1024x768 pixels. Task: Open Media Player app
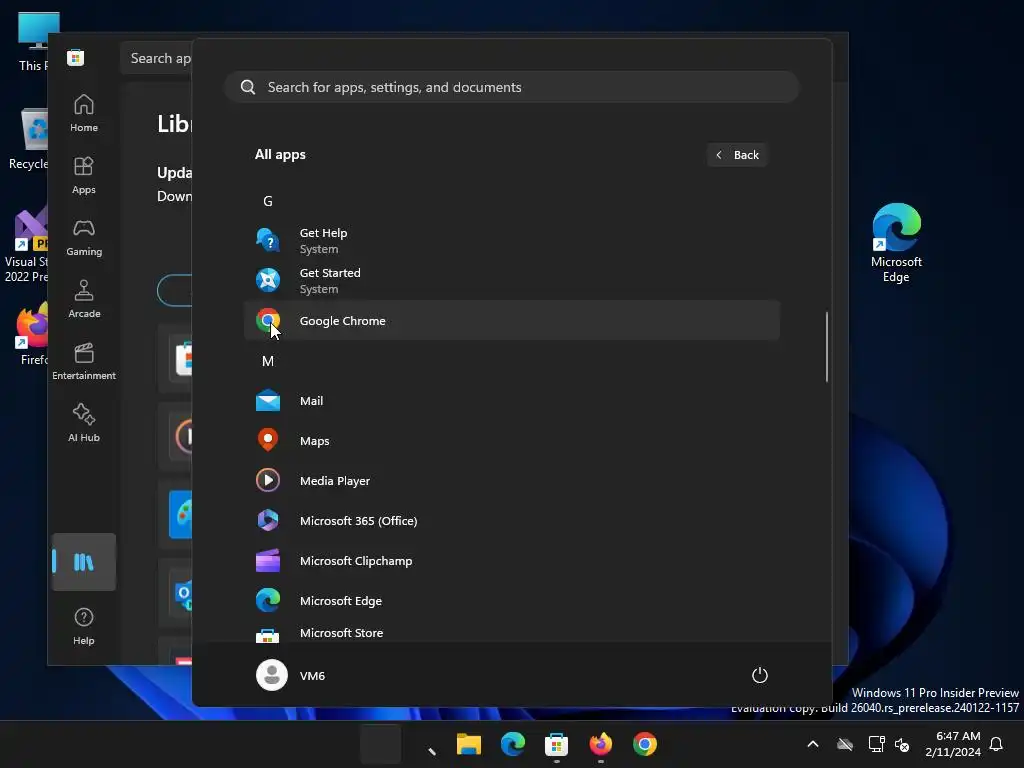511,481
